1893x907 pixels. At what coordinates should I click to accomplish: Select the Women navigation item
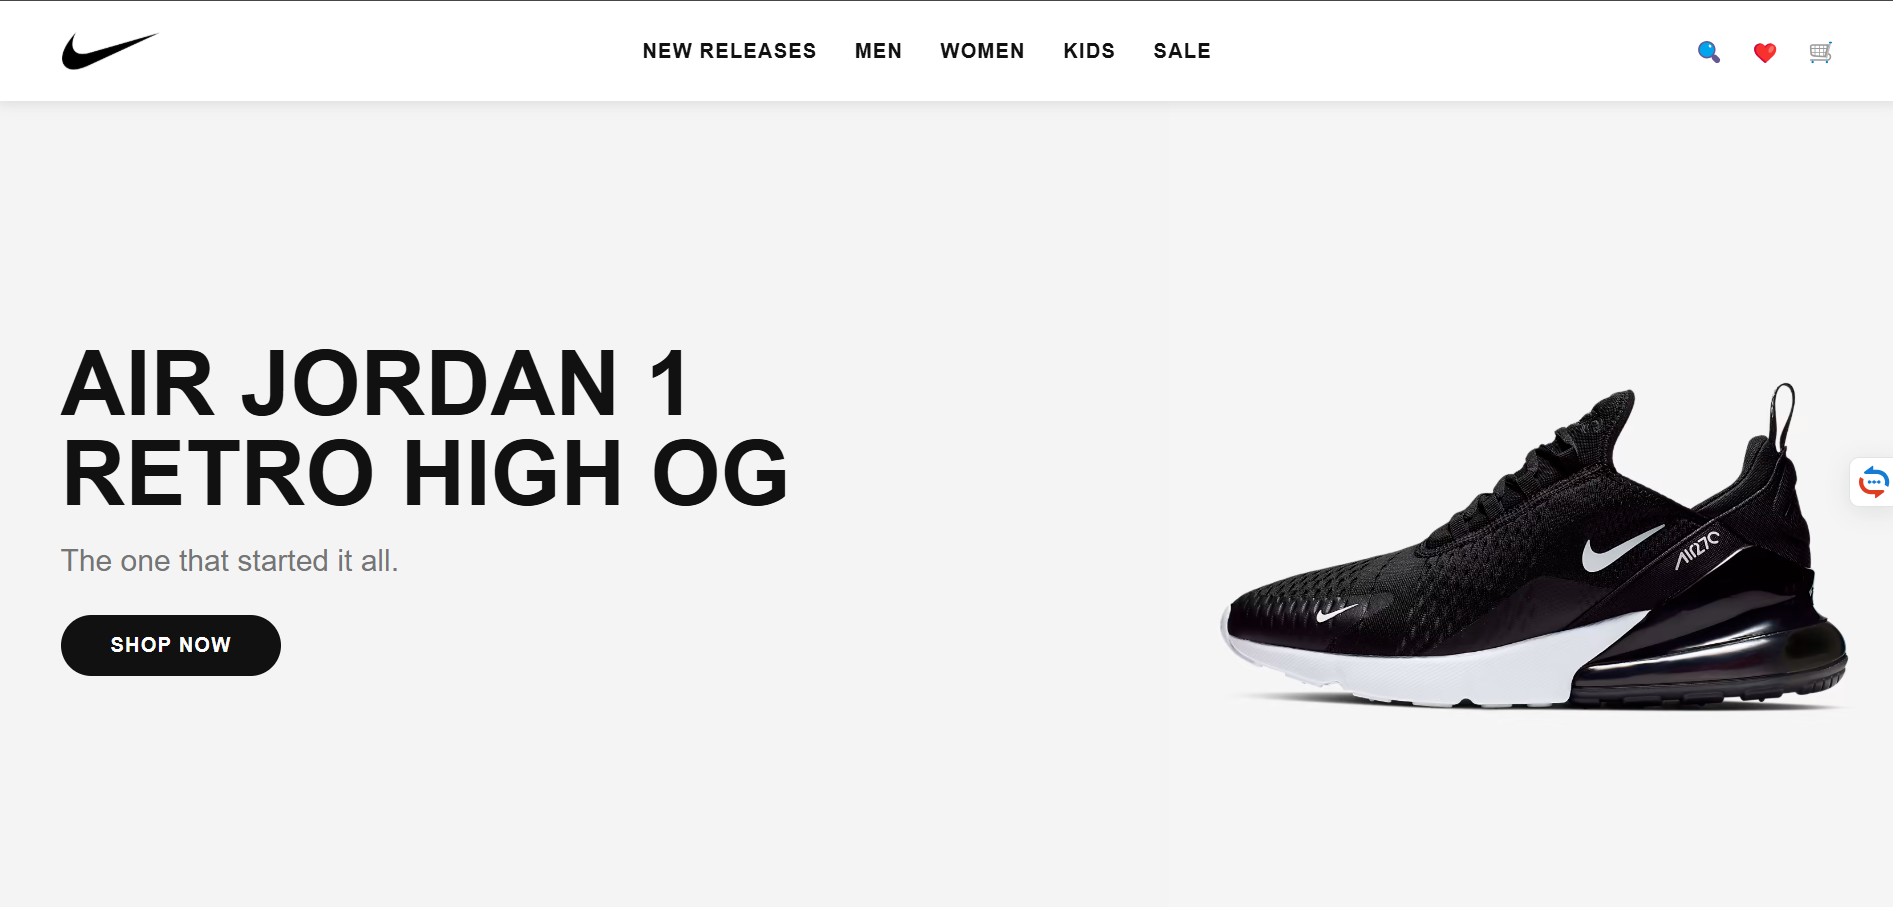(x=982, y=51)
